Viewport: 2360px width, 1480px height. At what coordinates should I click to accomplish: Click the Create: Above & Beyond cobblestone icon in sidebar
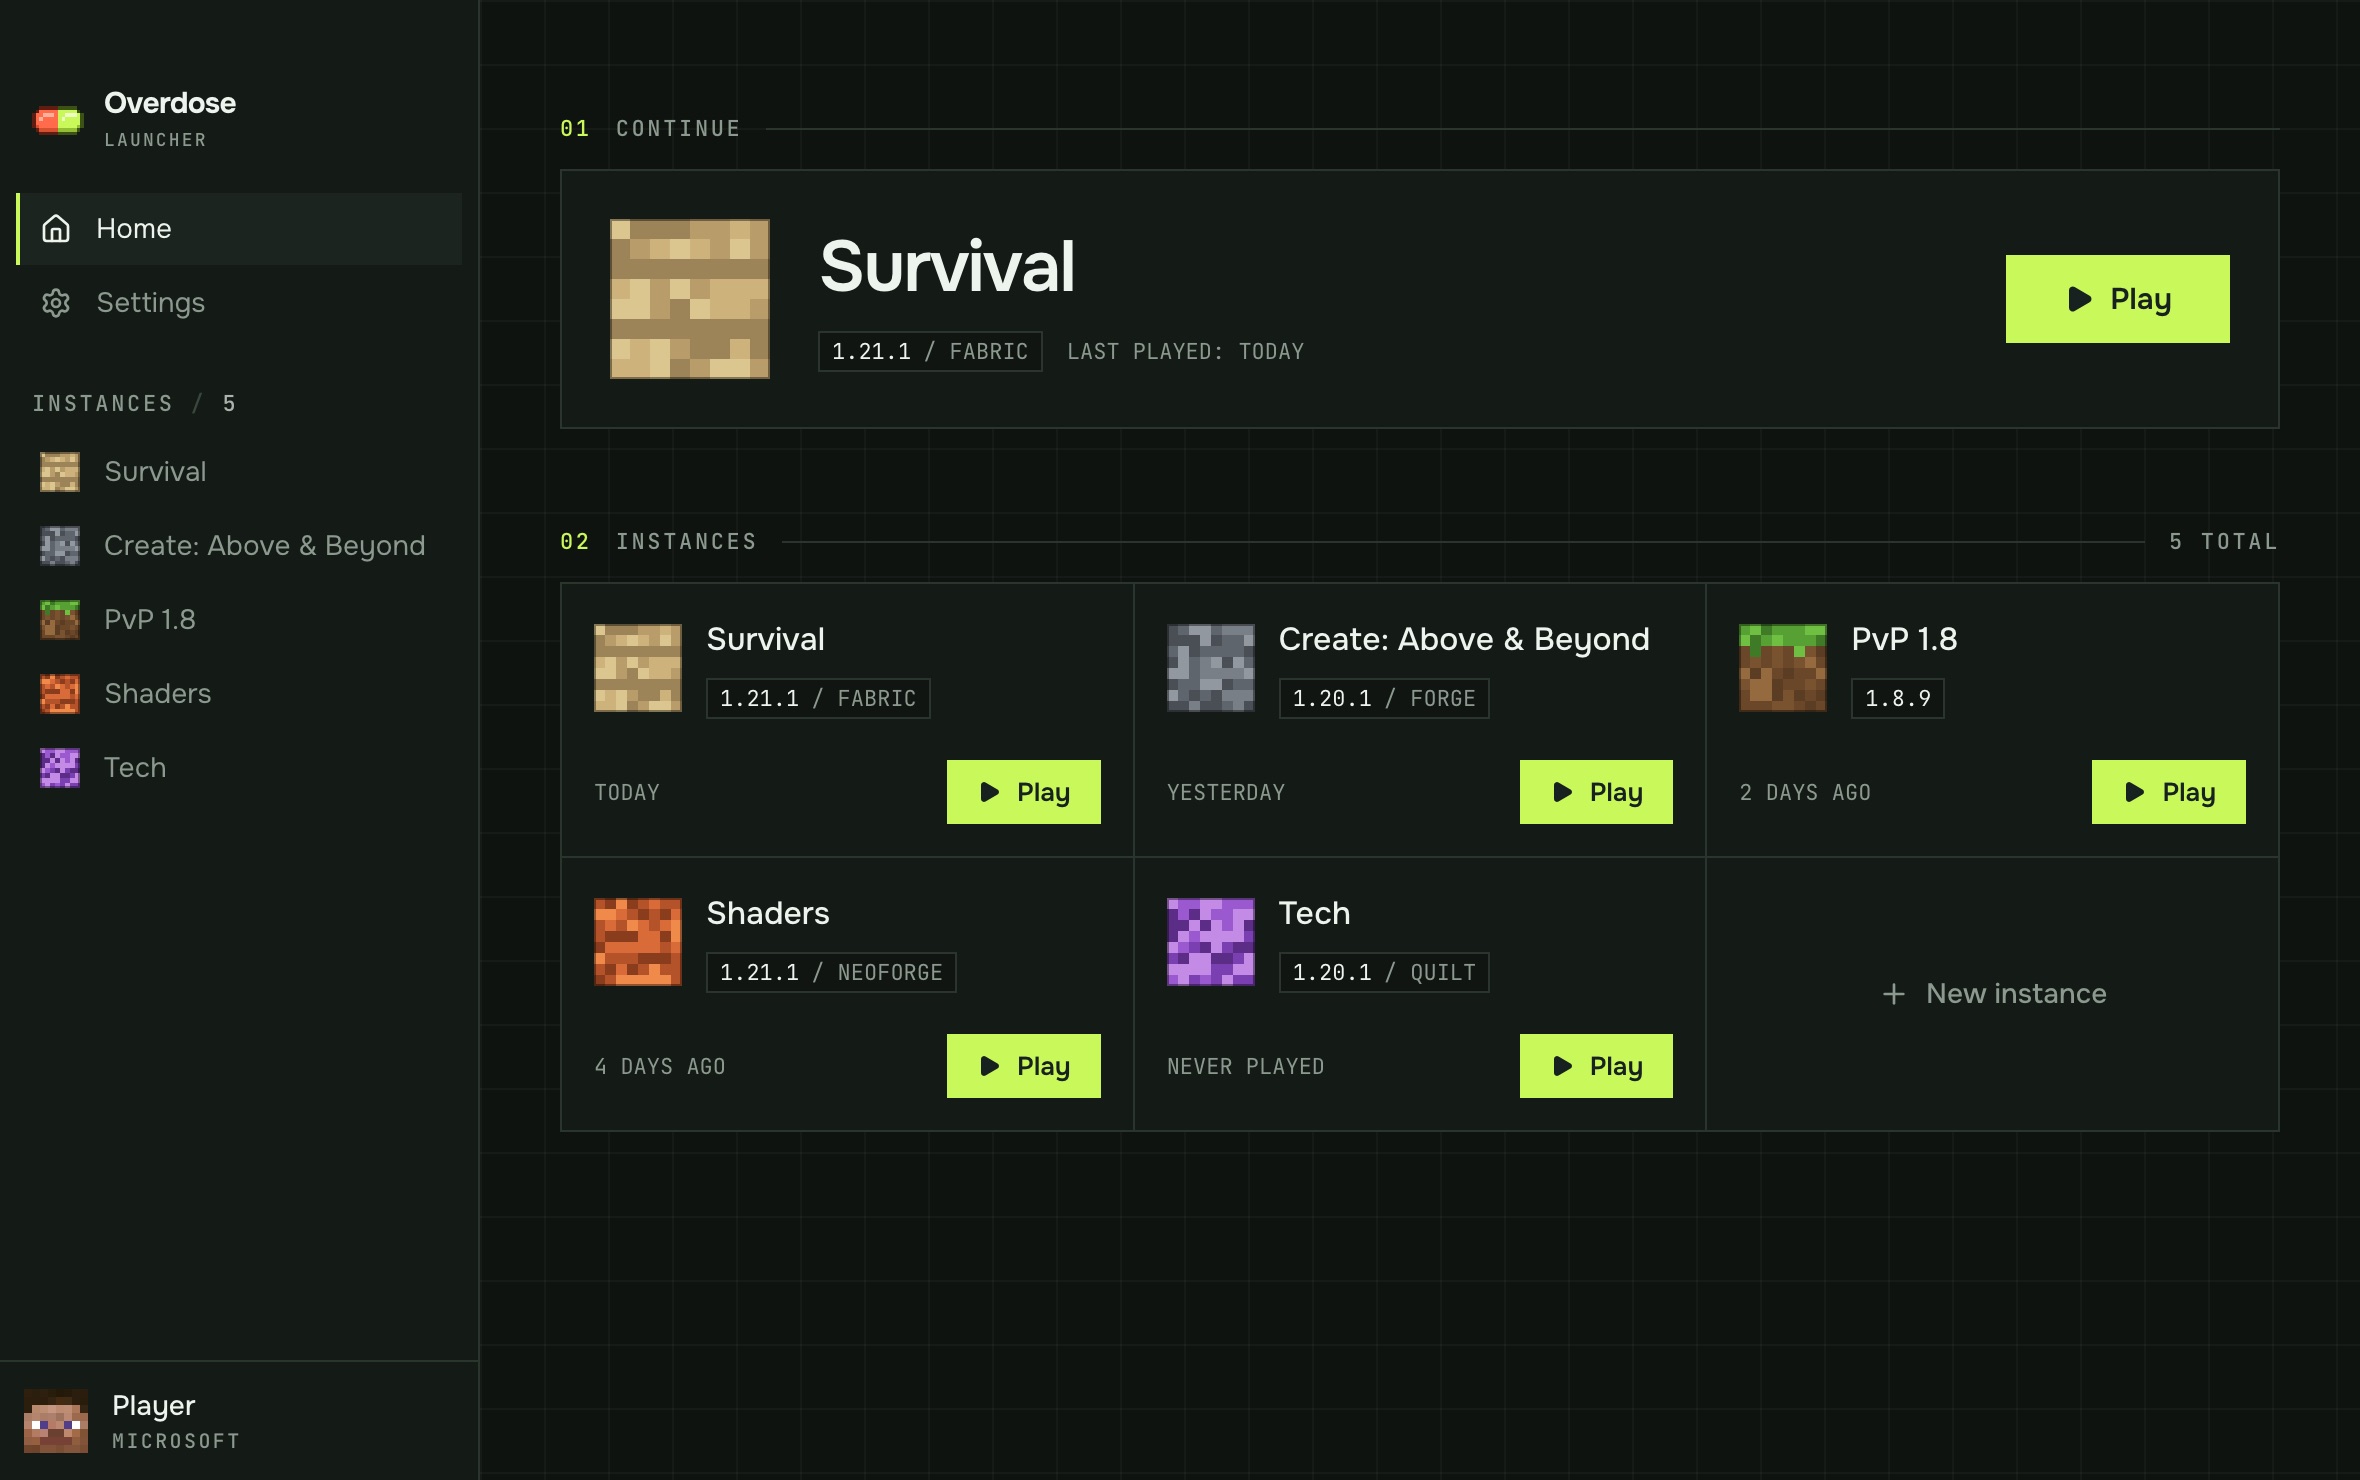[60, 546]
